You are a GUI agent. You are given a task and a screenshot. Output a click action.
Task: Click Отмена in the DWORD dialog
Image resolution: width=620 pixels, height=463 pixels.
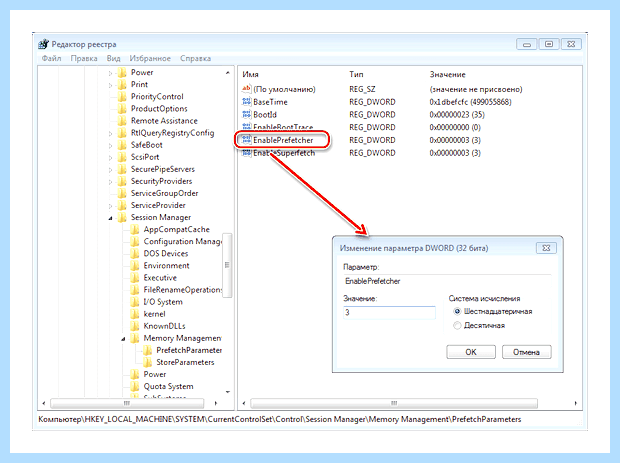pyautogui.click(x=526, y=352)
